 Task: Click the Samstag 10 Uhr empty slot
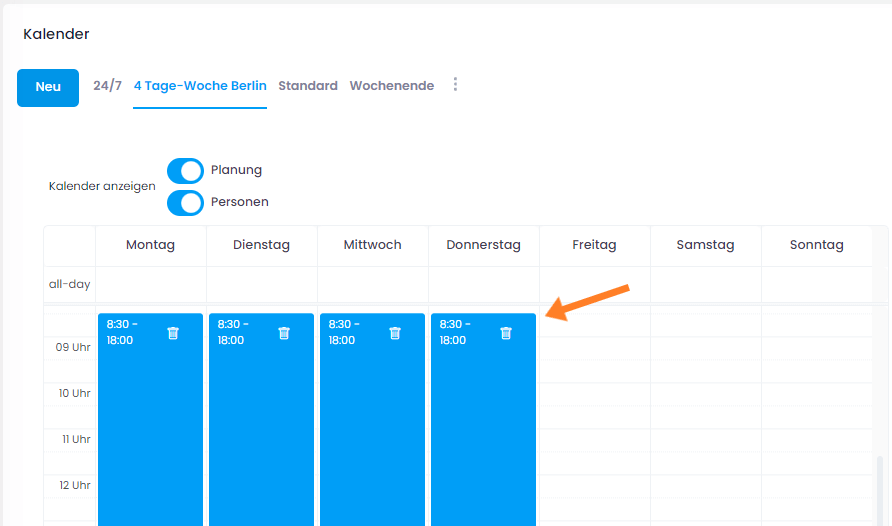705,405
